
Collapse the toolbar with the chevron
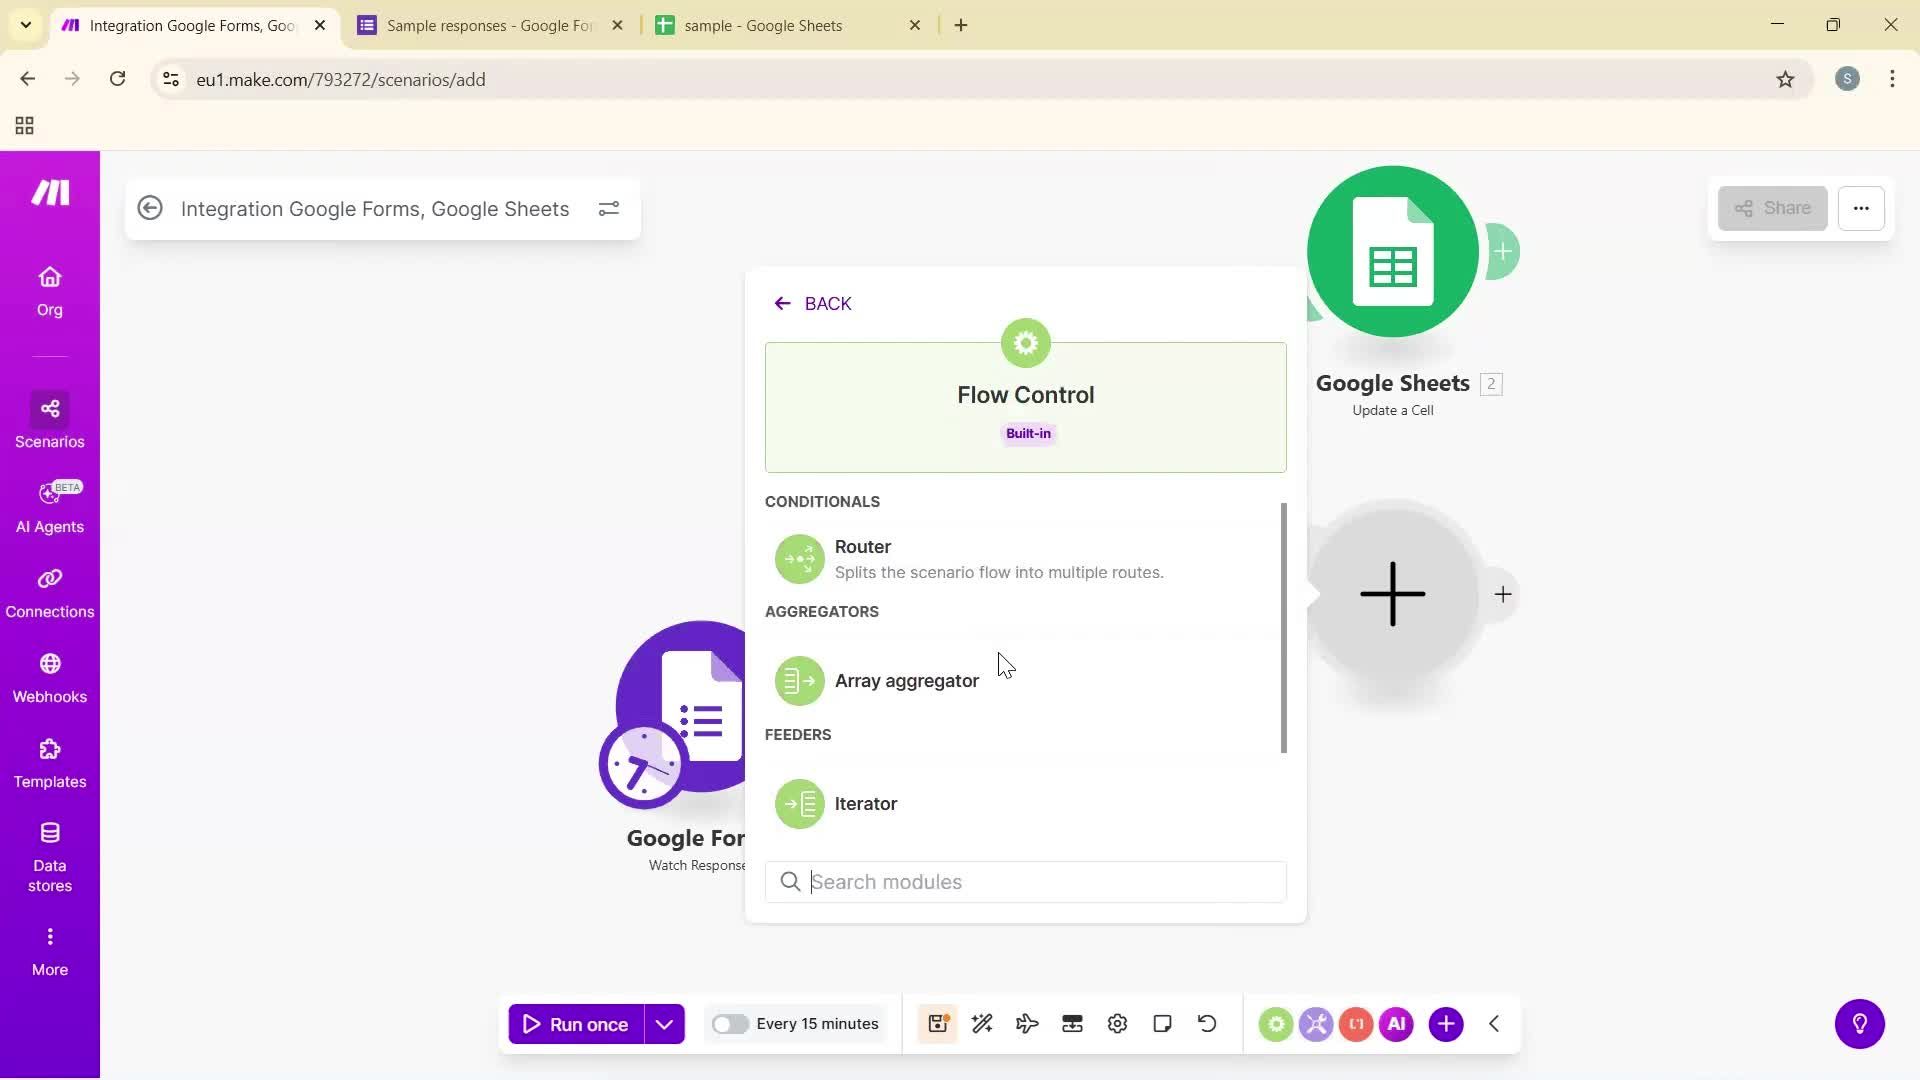[1493, 1023]
